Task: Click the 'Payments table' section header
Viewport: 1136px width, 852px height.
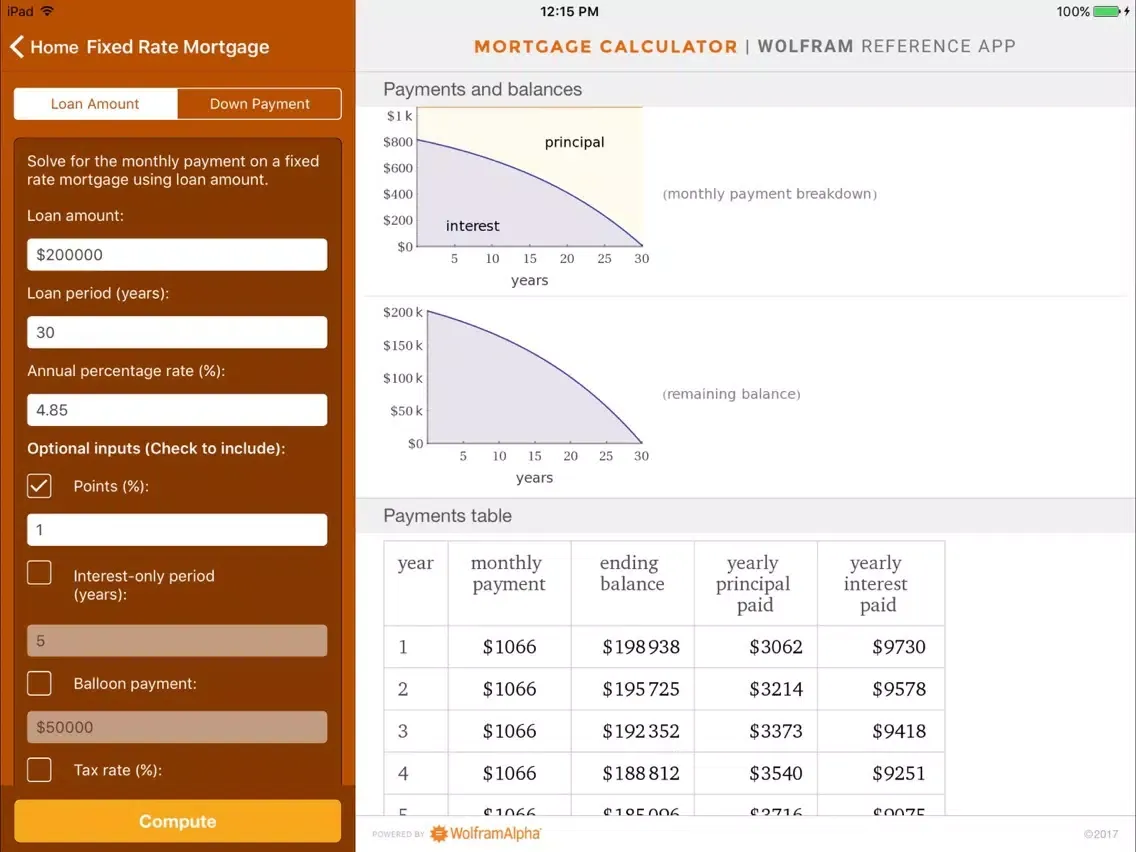Action: click(447, 516)
